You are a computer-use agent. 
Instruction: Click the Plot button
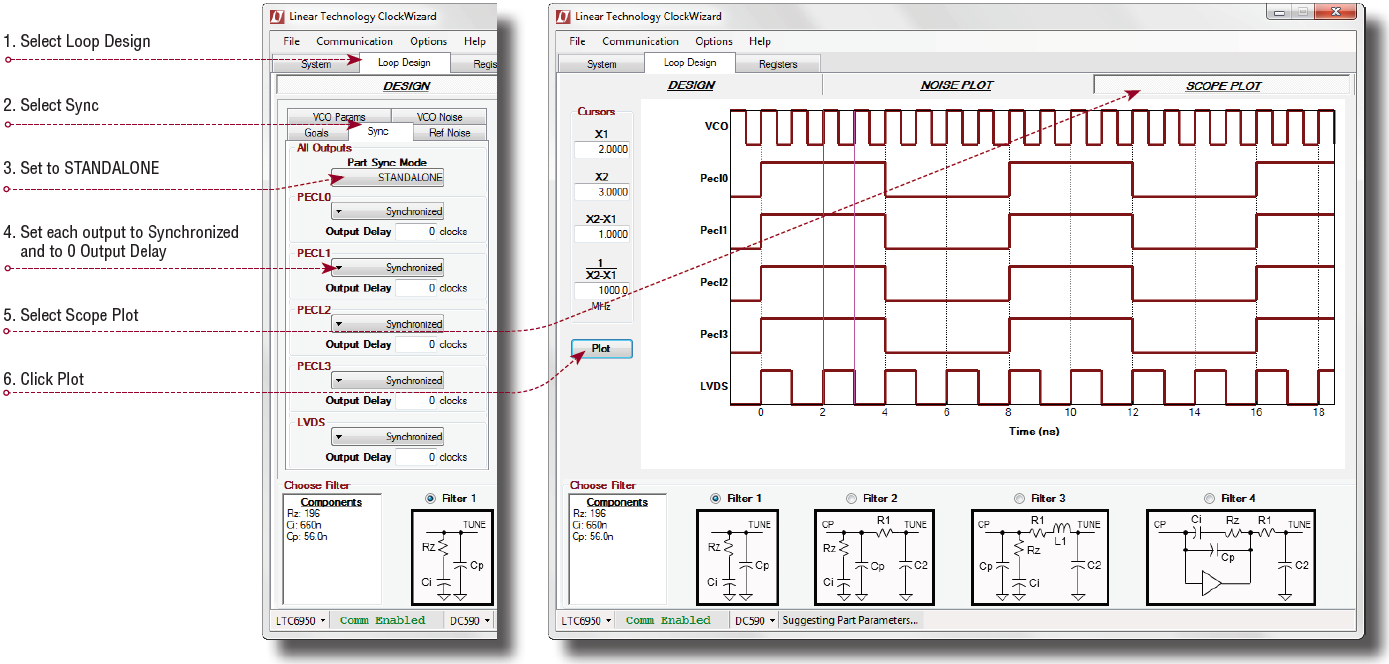[601, 349]
